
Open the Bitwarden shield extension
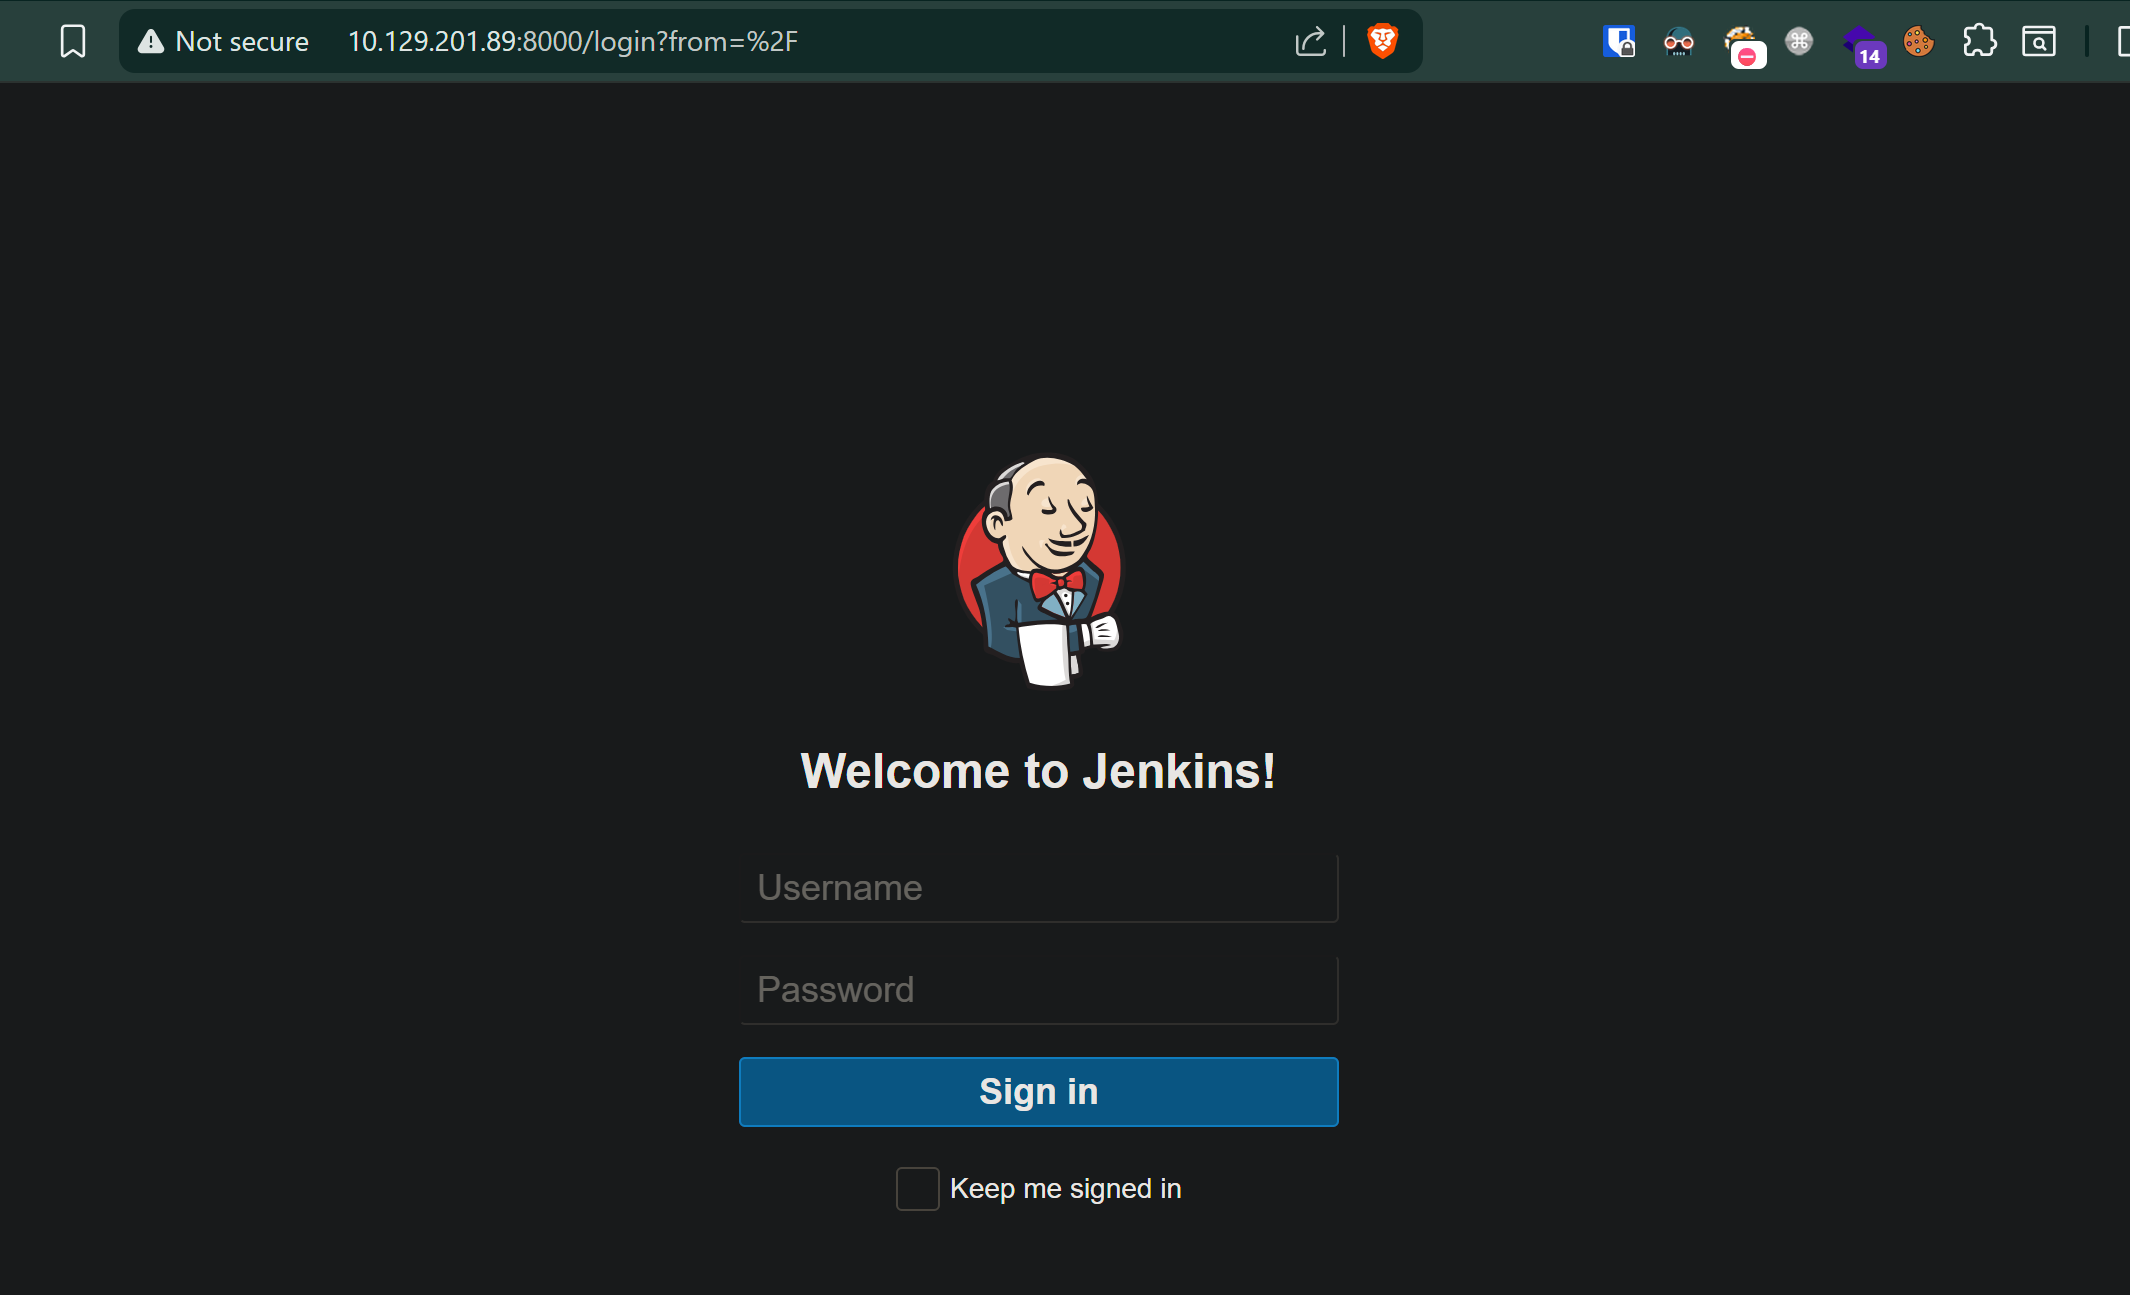(x=1619, y=41)
